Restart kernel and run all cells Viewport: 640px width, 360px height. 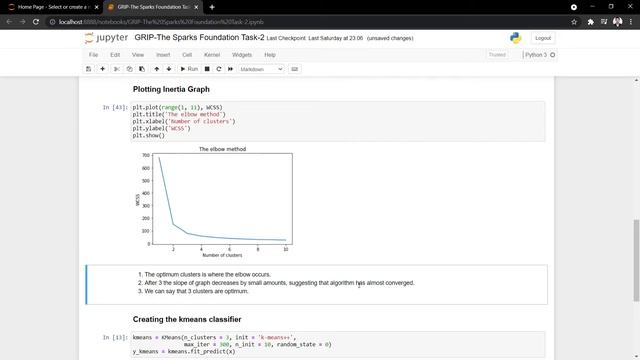coord(230,69)
